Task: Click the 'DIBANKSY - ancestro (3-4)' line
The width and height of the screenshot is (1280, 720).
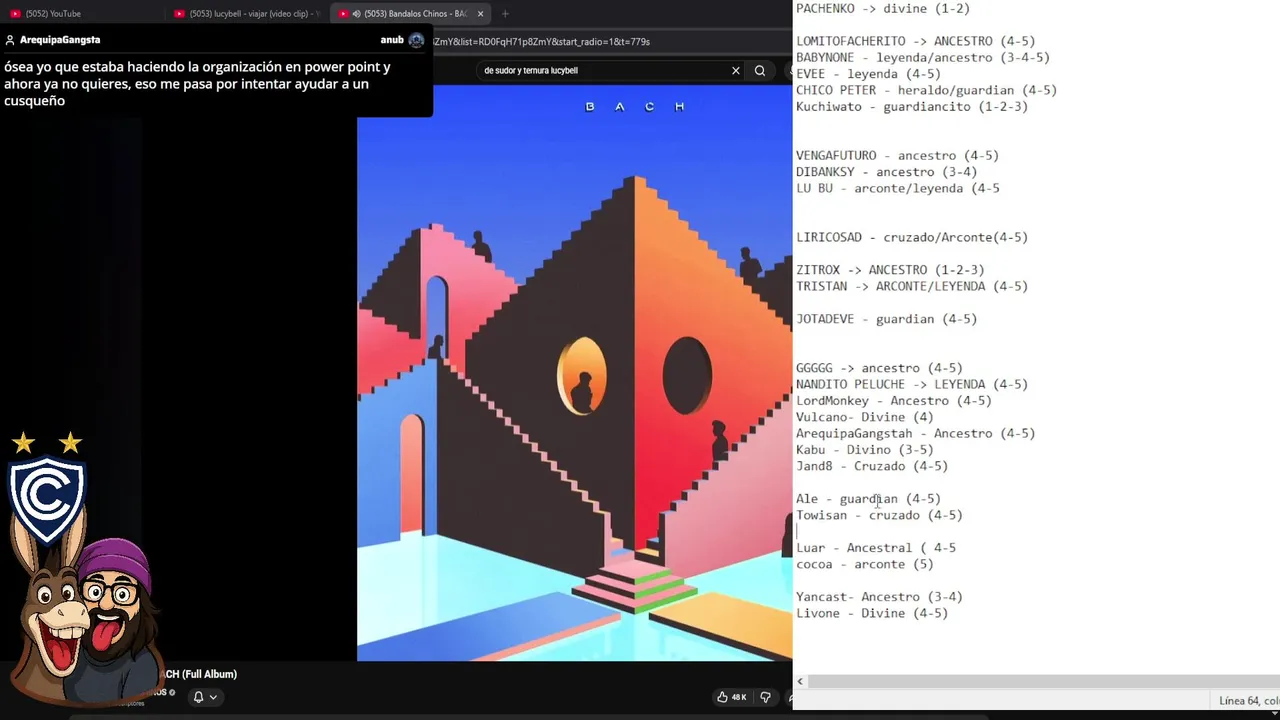Action: [886, 172]
